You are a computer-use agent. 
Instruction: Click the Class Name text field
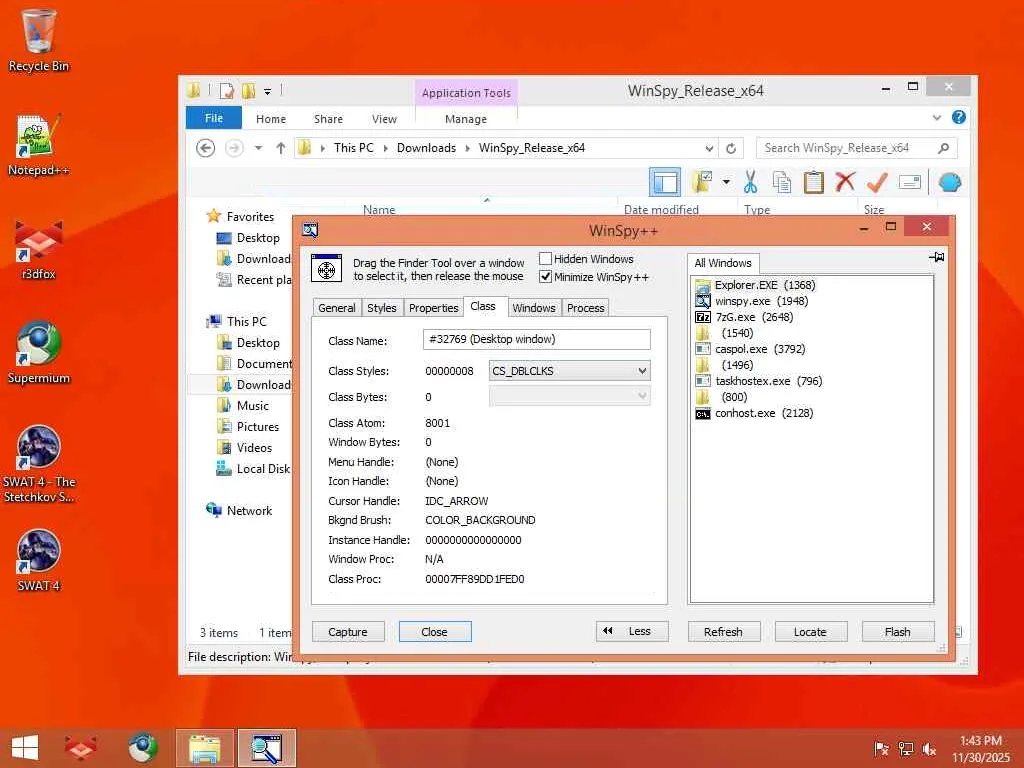pyautogui.click(x=536, y=340)
